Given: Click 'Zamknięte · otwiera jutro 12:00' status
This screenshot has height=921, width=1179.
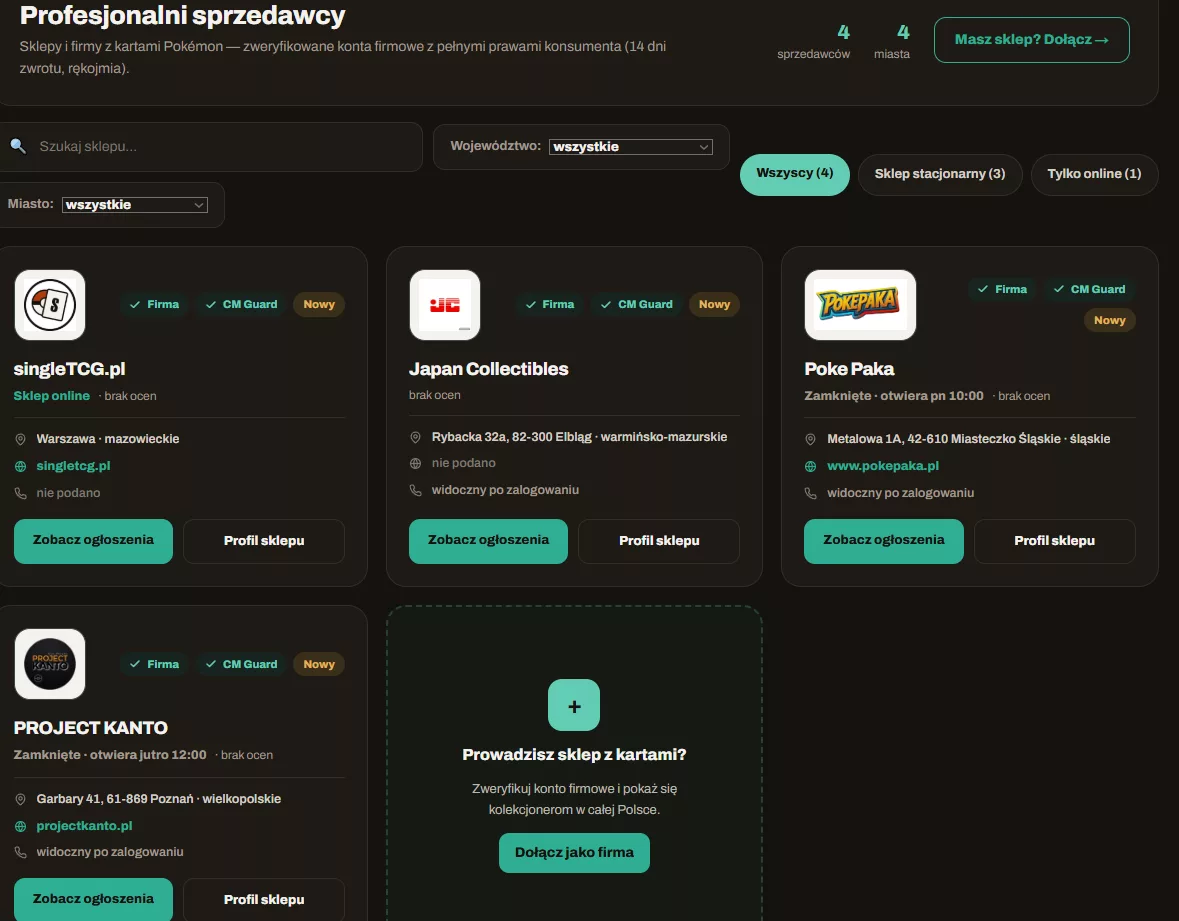Looking at the screenshot, I should coord(110,755).
